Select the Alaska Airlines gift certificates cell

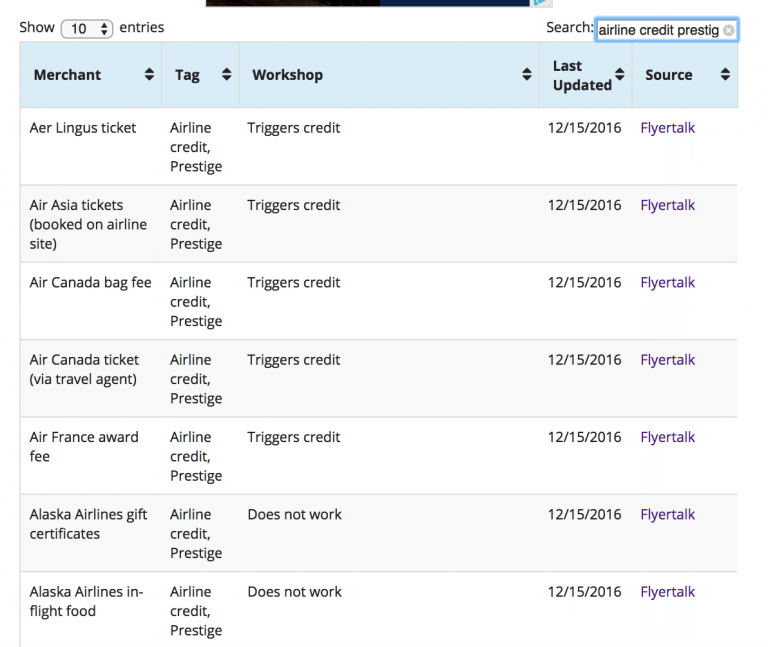[x=88, y=524]
